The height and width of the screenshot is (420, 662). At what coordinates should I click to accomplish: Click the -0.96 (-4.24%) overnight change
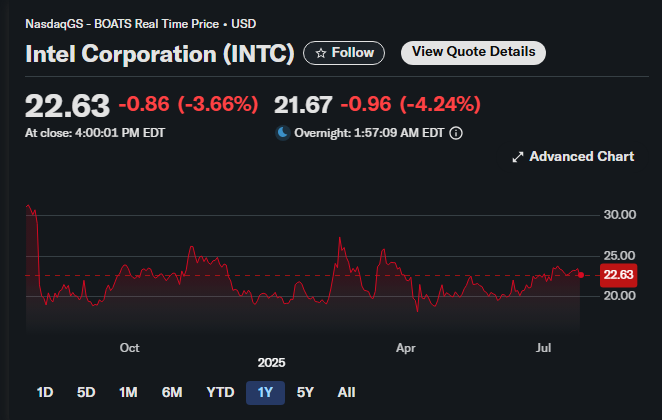click(x=410, y=104)
